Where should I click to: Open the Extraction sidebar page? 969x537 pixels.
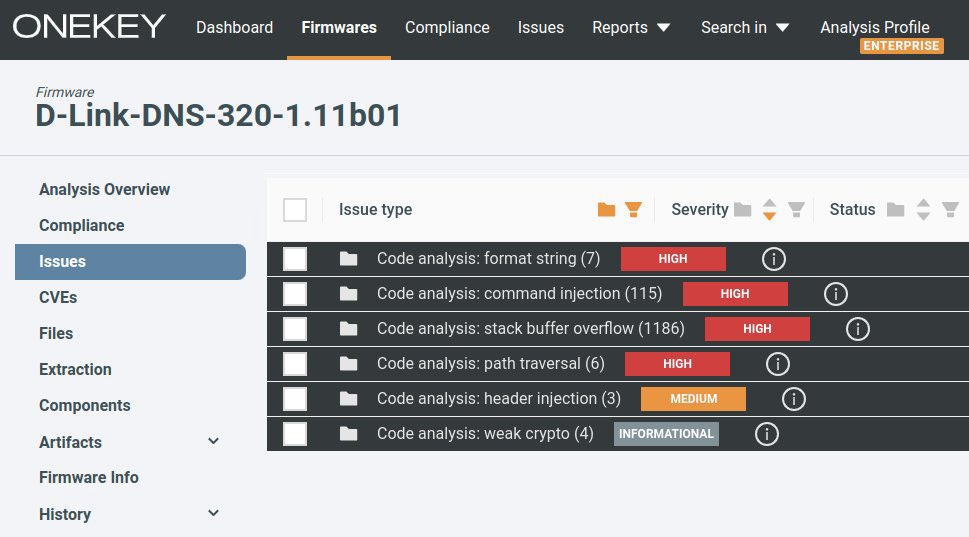[75, 370]
